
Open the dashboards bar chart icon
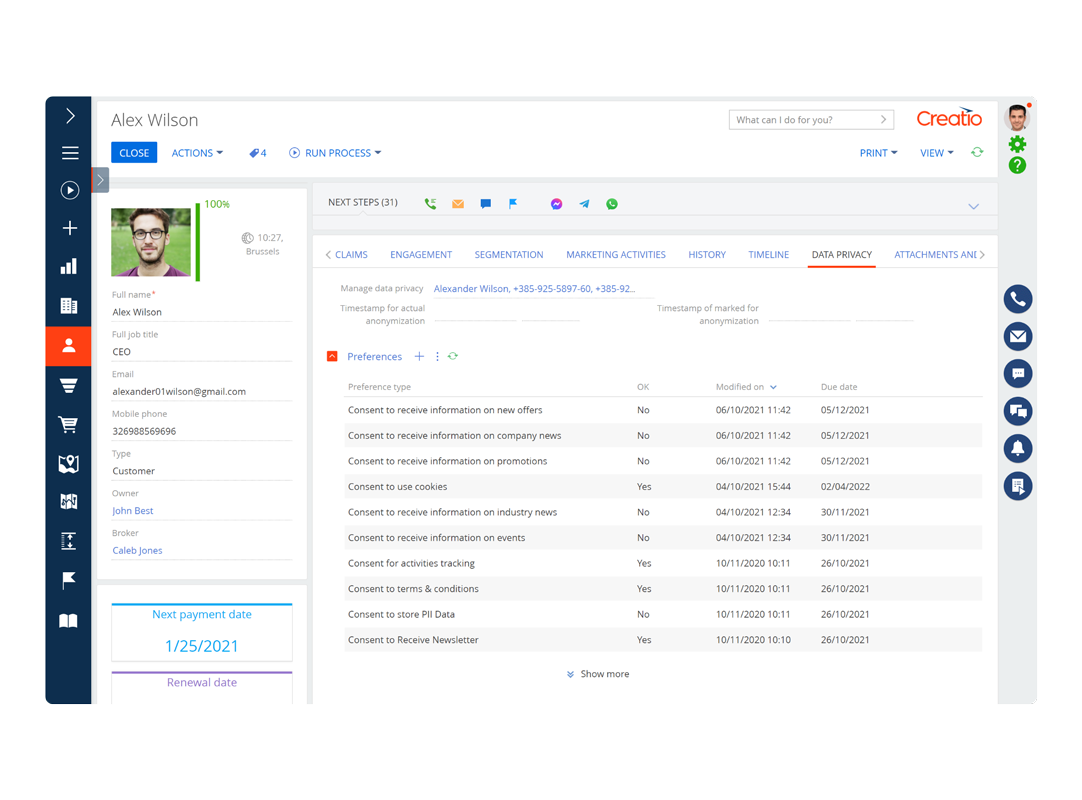pyautogui.click(x=69, y=266)
